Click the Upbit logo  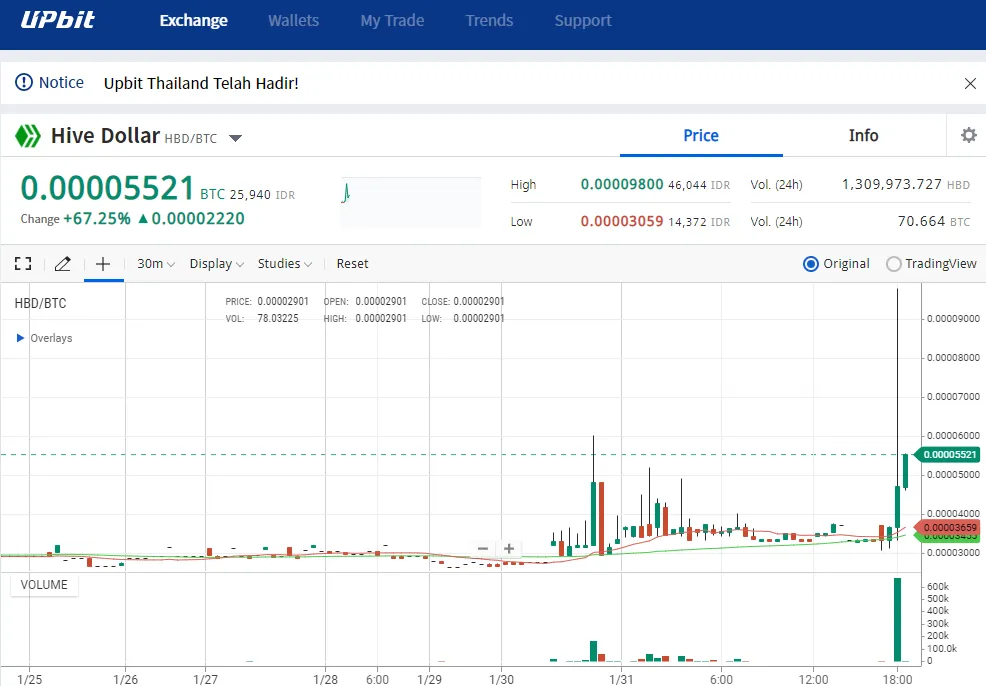[57, 20]
